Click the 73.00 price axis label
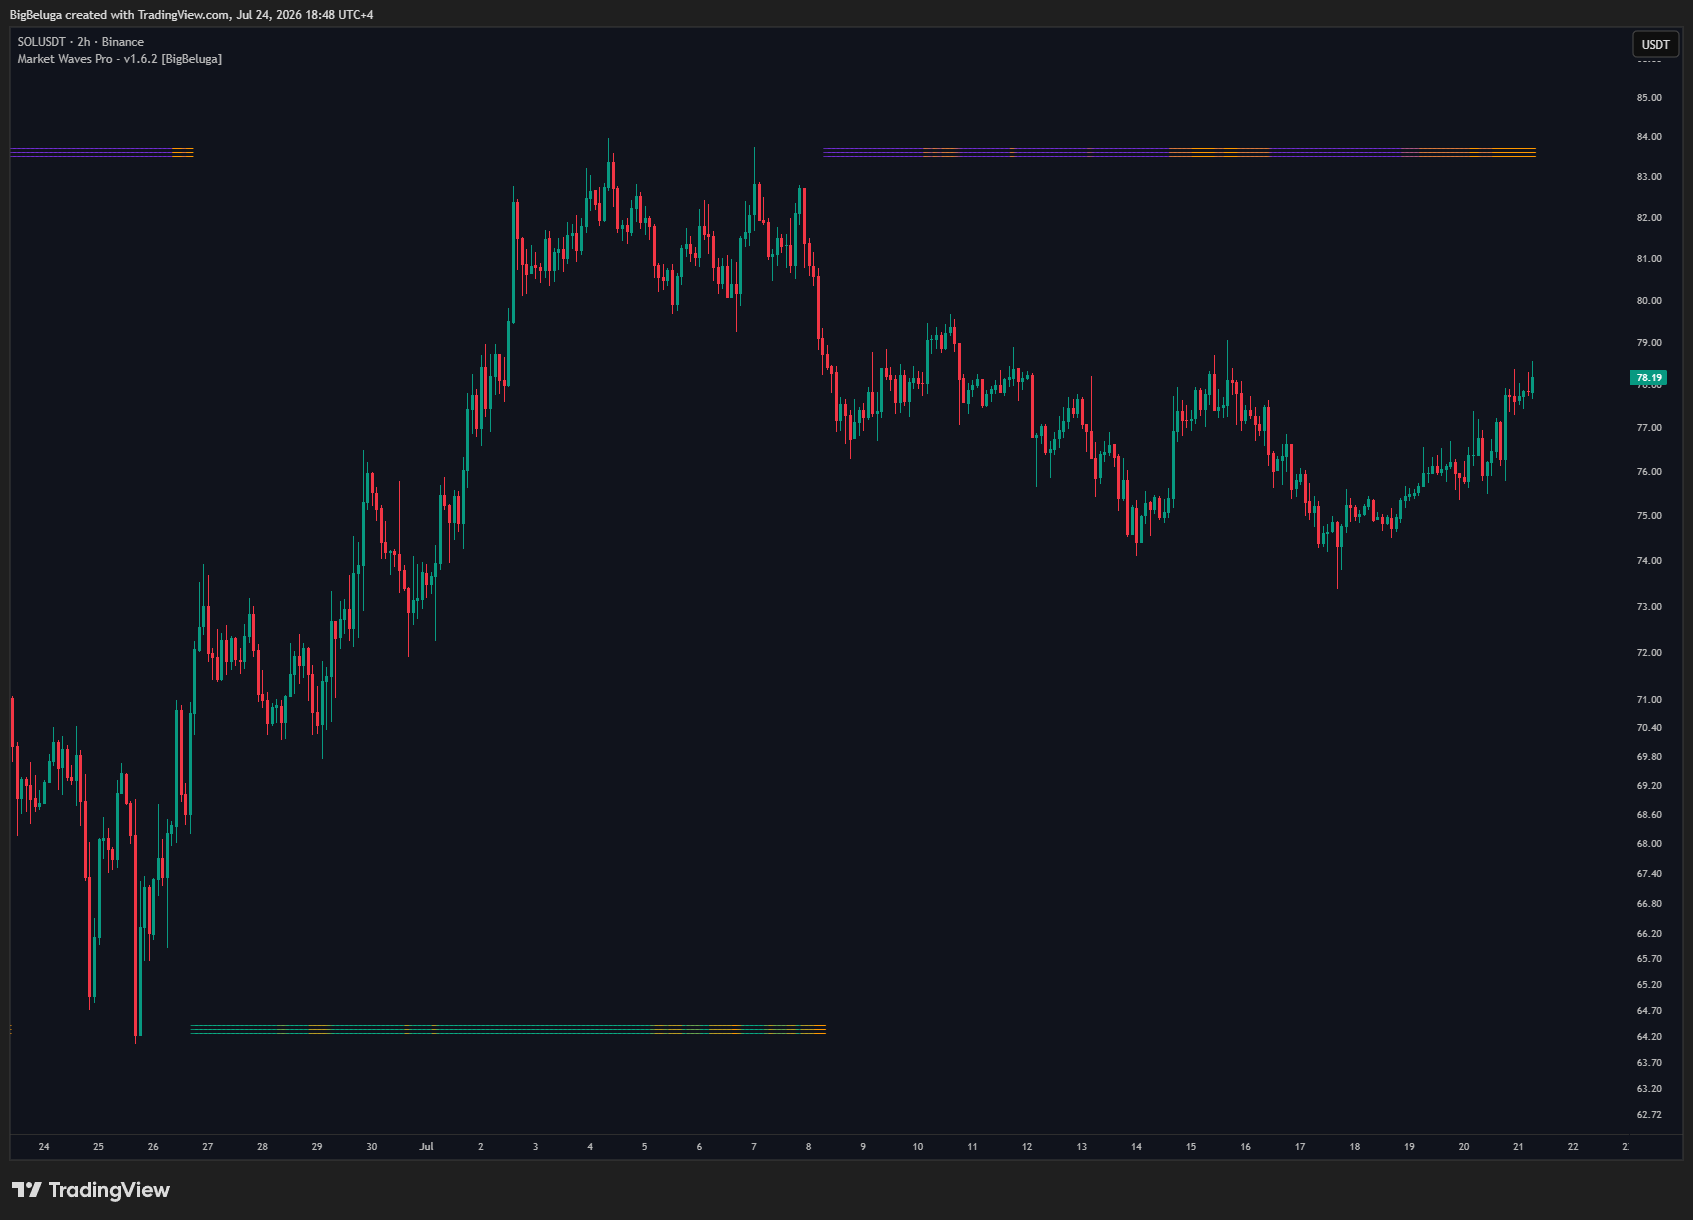The height and width of the screenshot is (1220, 1693). pos(1649,607)
